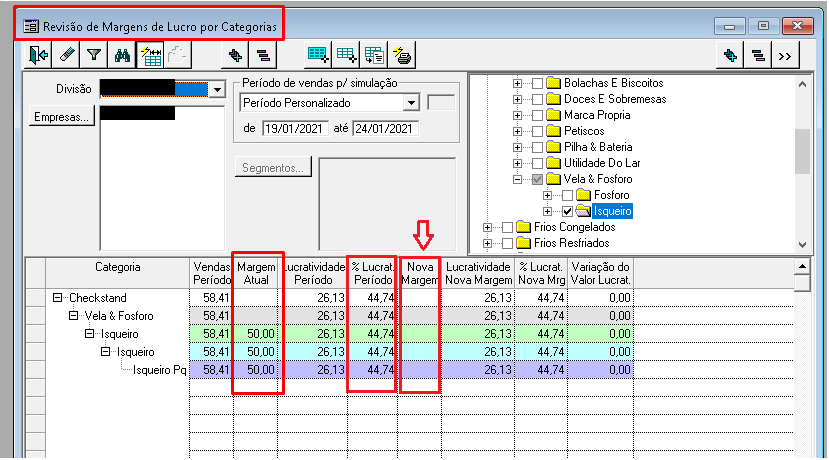This screenshot has width=829, height=460.
Task: Collapse the Vela & Fosforo grid row
Action: [x=73, y=316]
